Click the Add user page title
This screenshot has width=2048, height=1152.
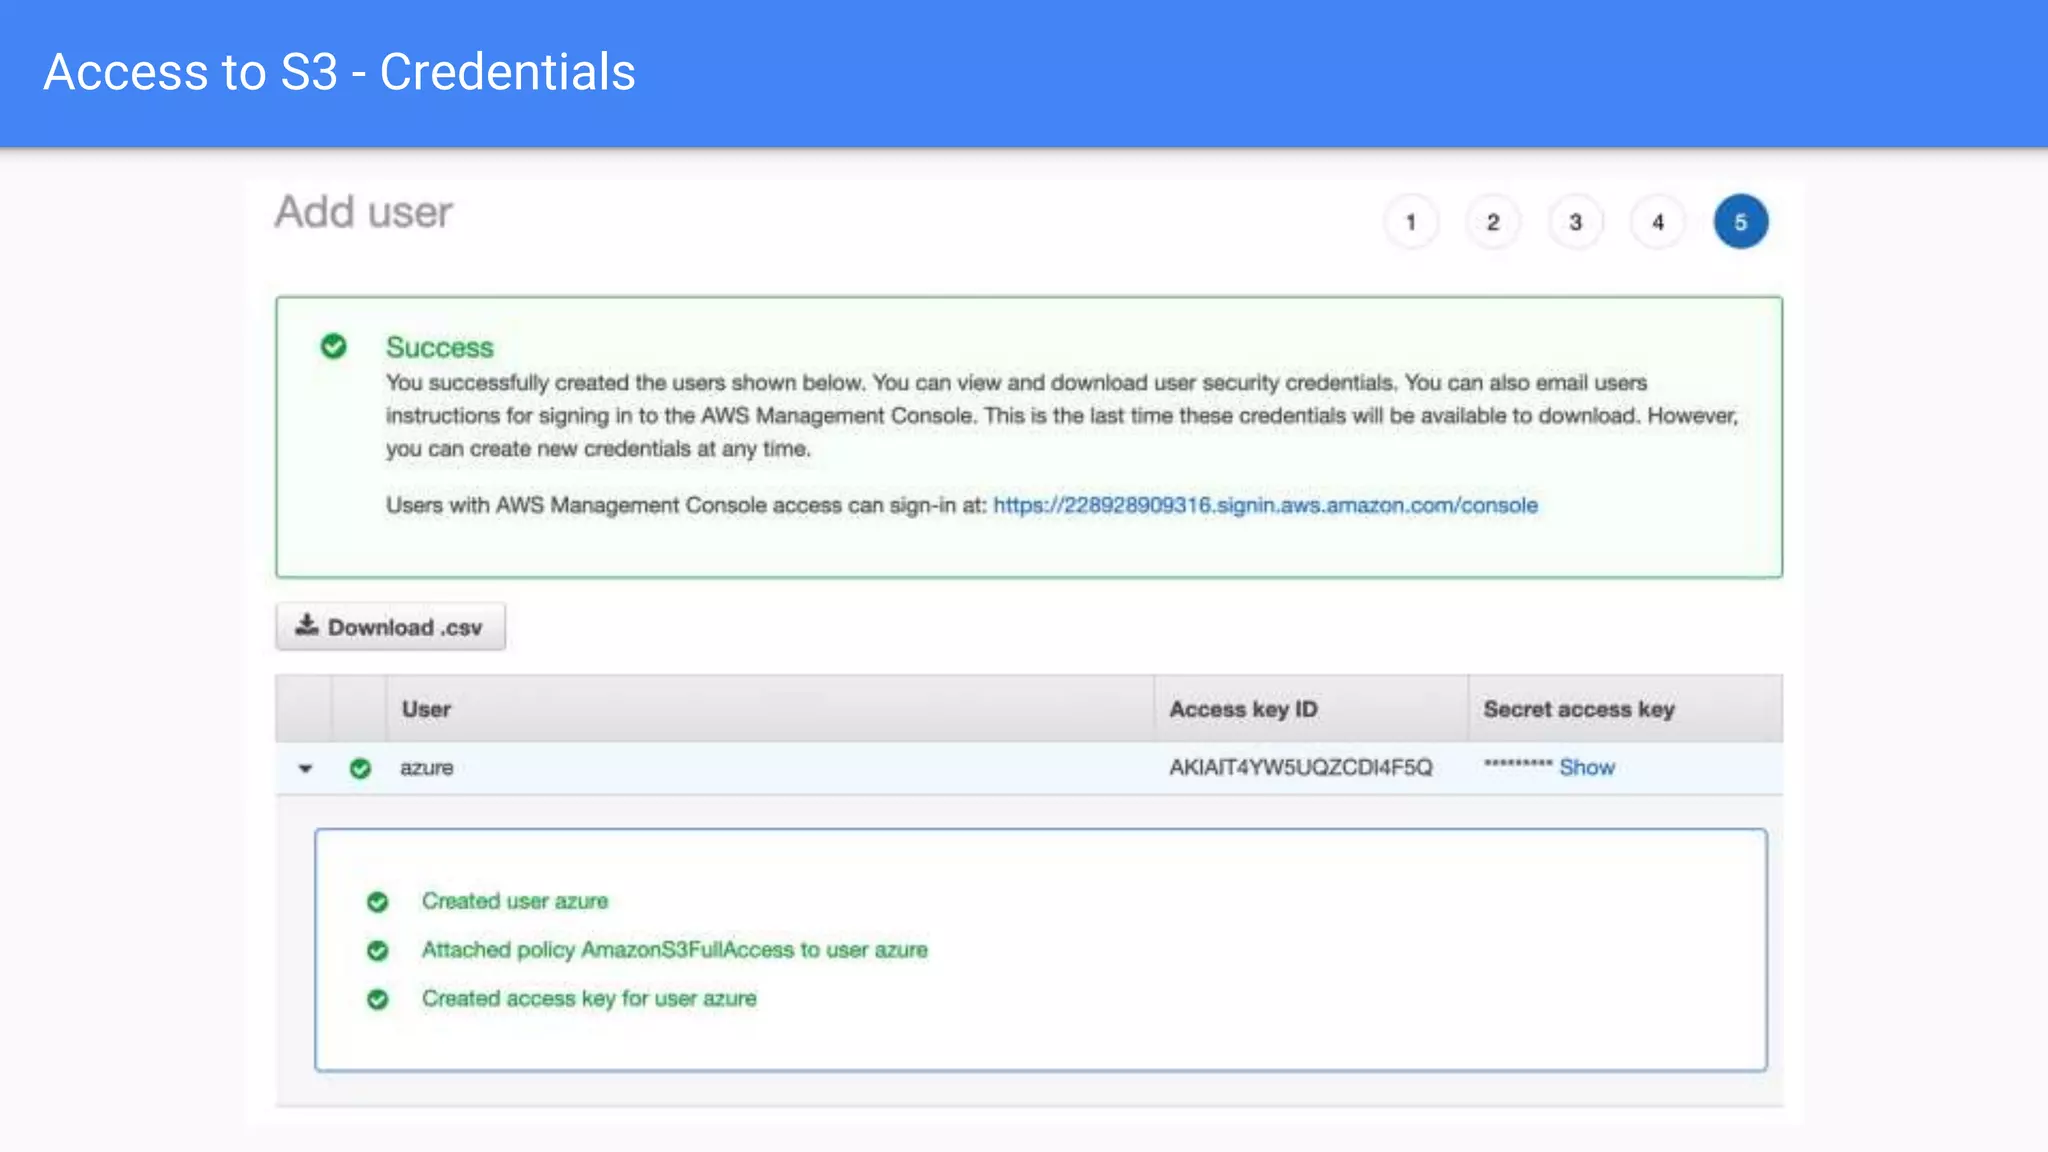pyautogui.click(x=364, y=212)
